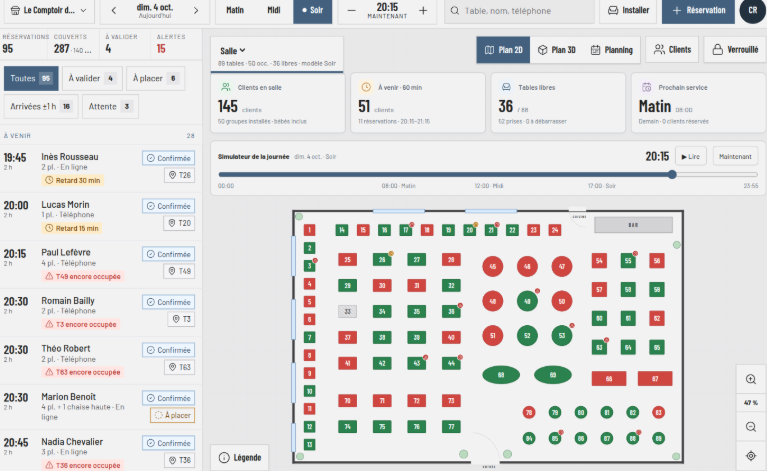767x471 pixels.
Task: Open Inès Rousseau's Confirmée status
Action: pos(169,158)
